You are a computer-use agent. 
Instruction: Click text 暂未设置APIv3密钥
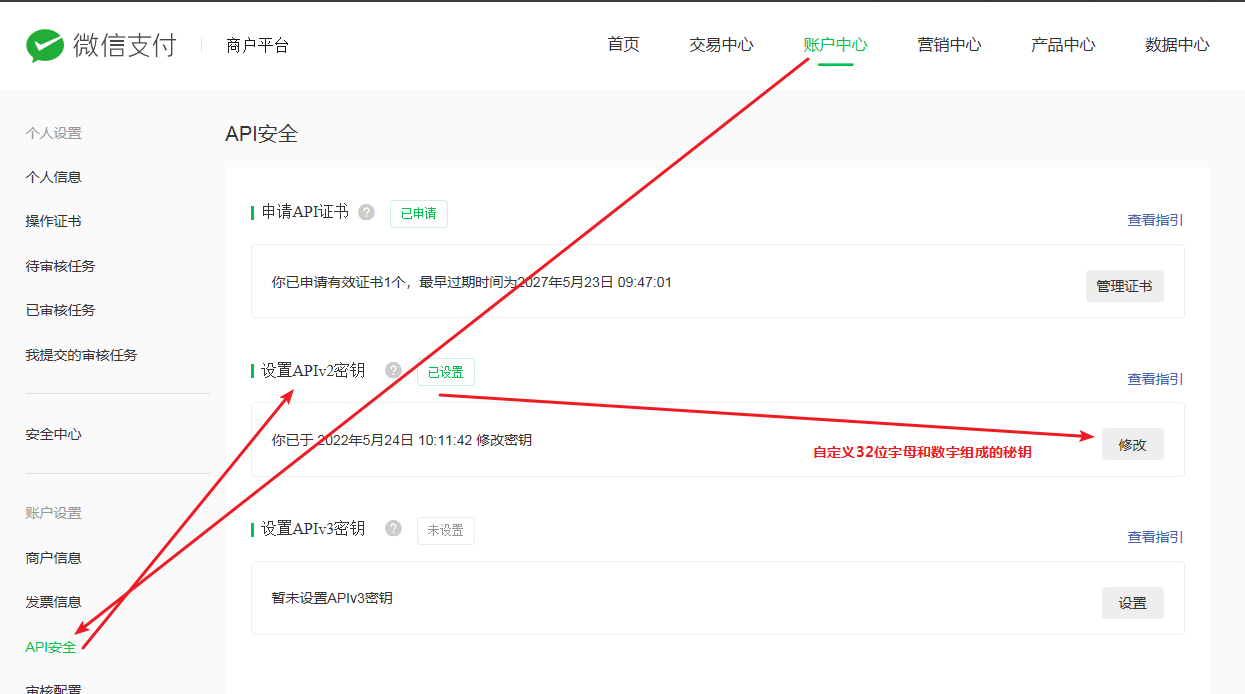coord(332,598)
